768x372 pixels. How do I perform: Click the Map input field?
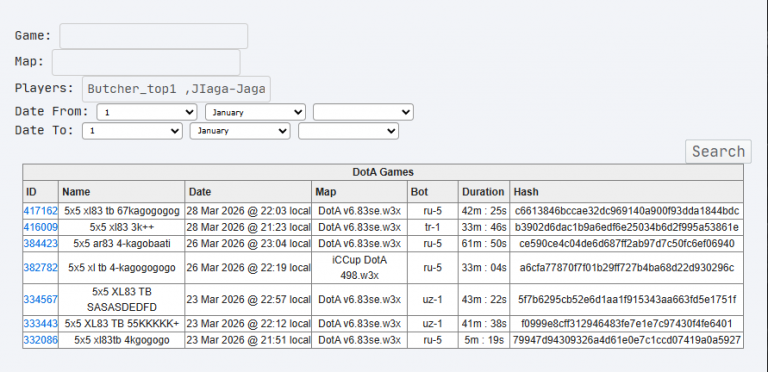point(146,63)
